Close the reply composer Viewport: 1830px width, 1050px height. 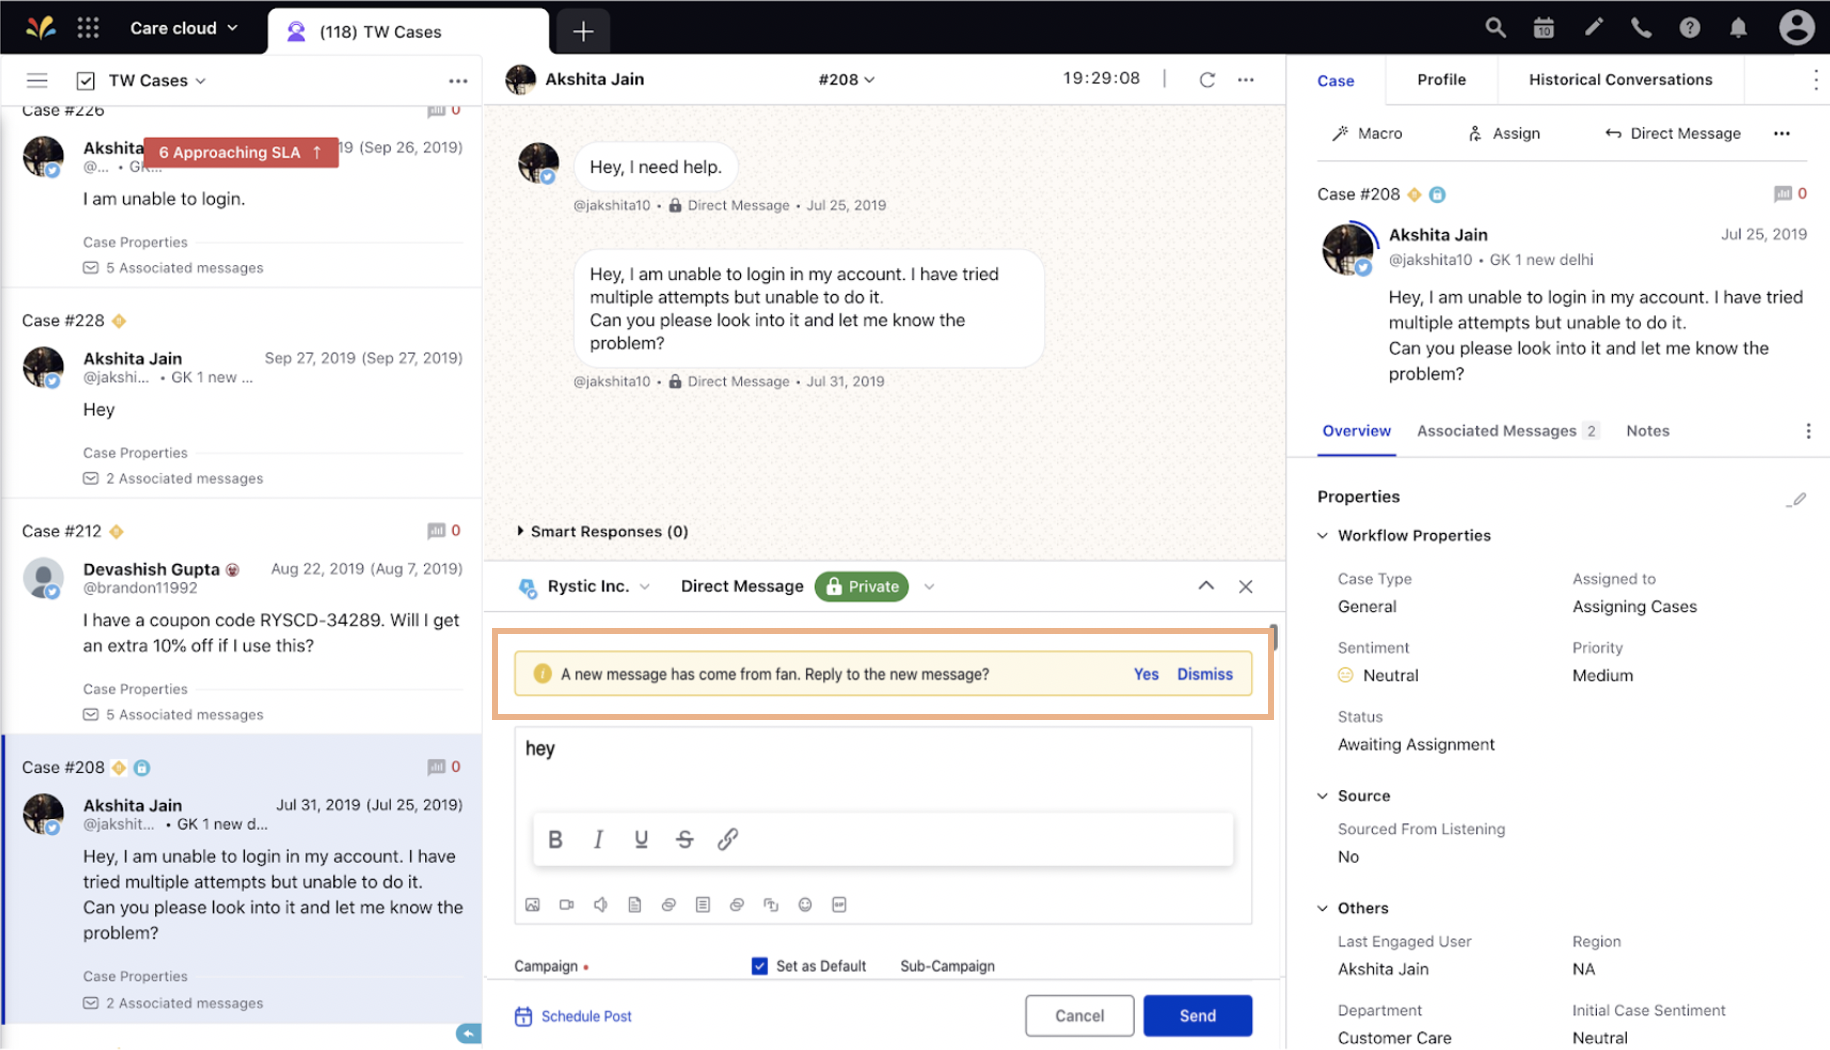point(1246,587)
